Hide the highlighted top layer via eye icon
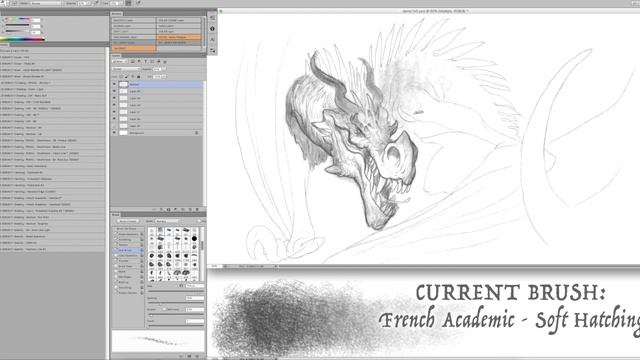Viewport: 640px width, 360px height. (114, 84)
